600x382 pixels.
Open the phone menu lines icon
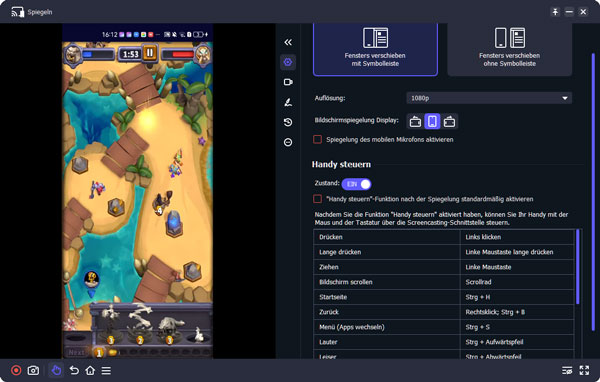(106, 370)
